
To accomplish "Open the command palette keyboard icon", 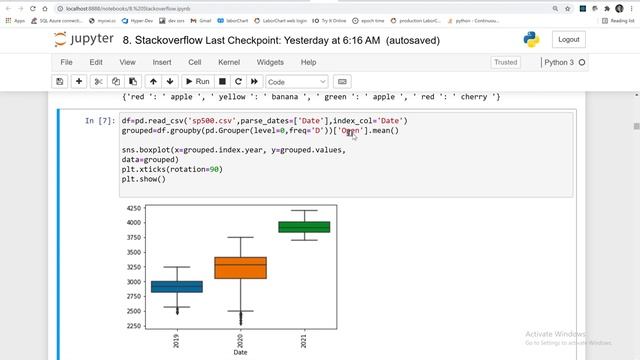I will coord(342,82).
